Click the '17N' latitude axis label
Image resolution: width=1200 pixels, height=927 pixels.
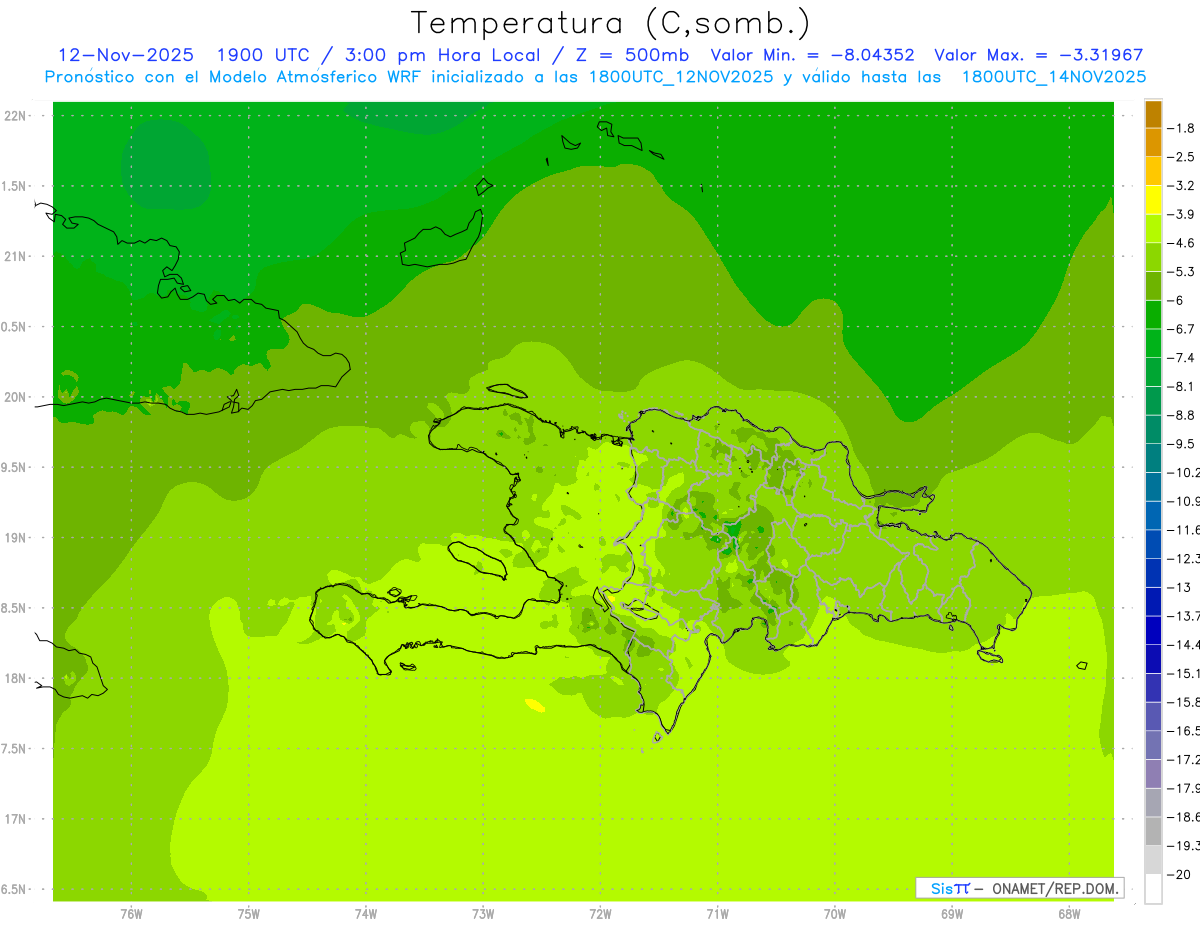(17, 819)
